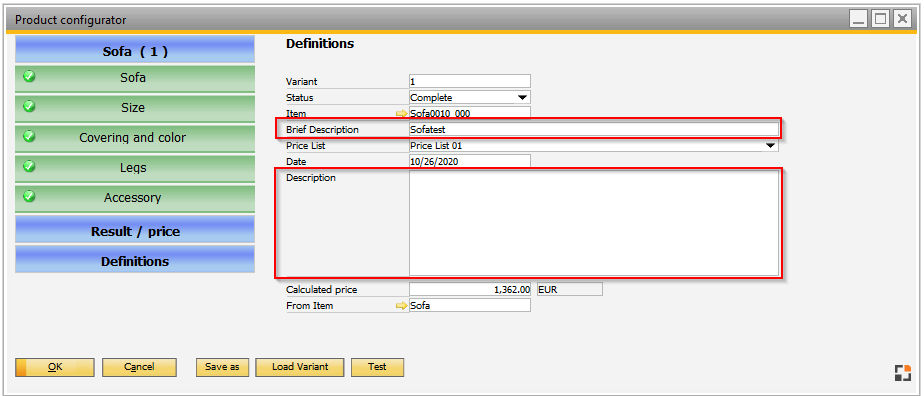
Task: Follow the yellow link arrow next to From Item
Action: (402, 306)
